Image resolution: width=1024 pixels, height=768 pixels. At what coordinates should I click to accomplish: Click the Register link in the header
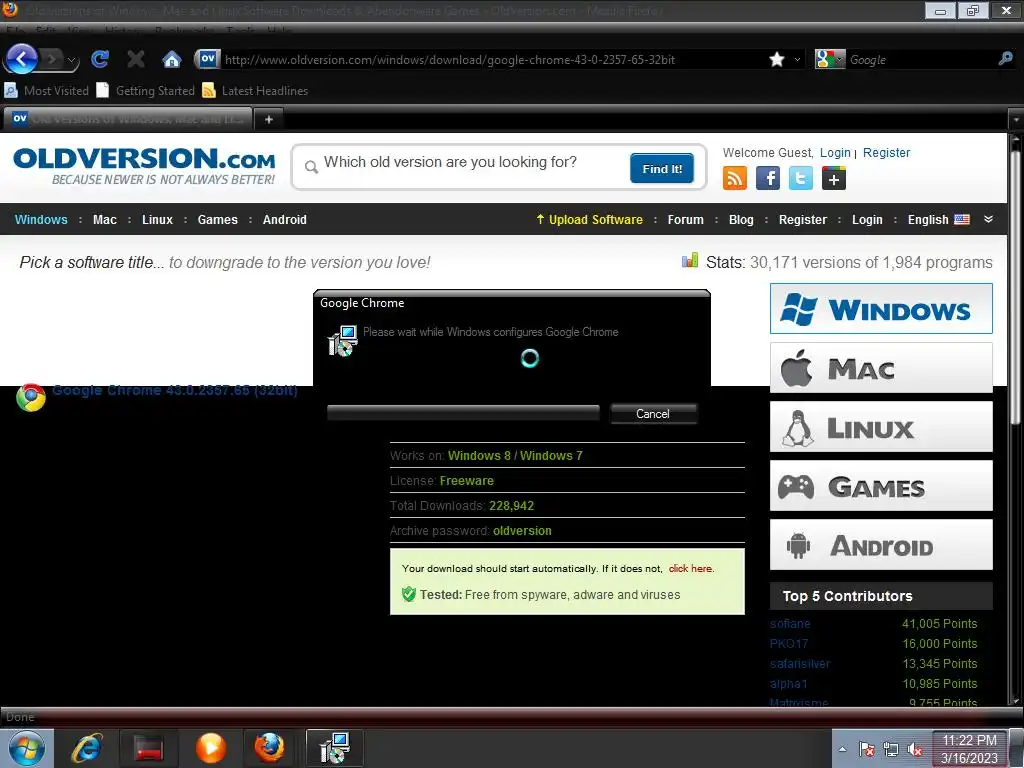coord(886,153)
